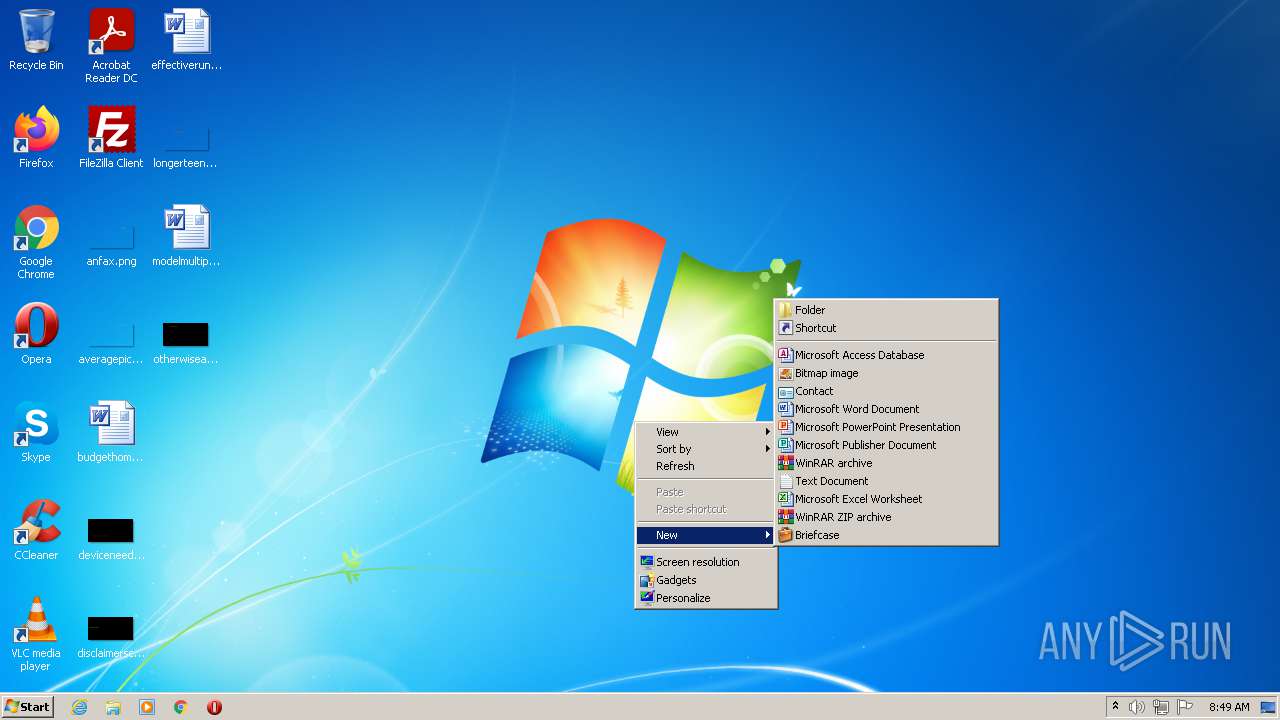Select the anfax.png file icon

111,246
